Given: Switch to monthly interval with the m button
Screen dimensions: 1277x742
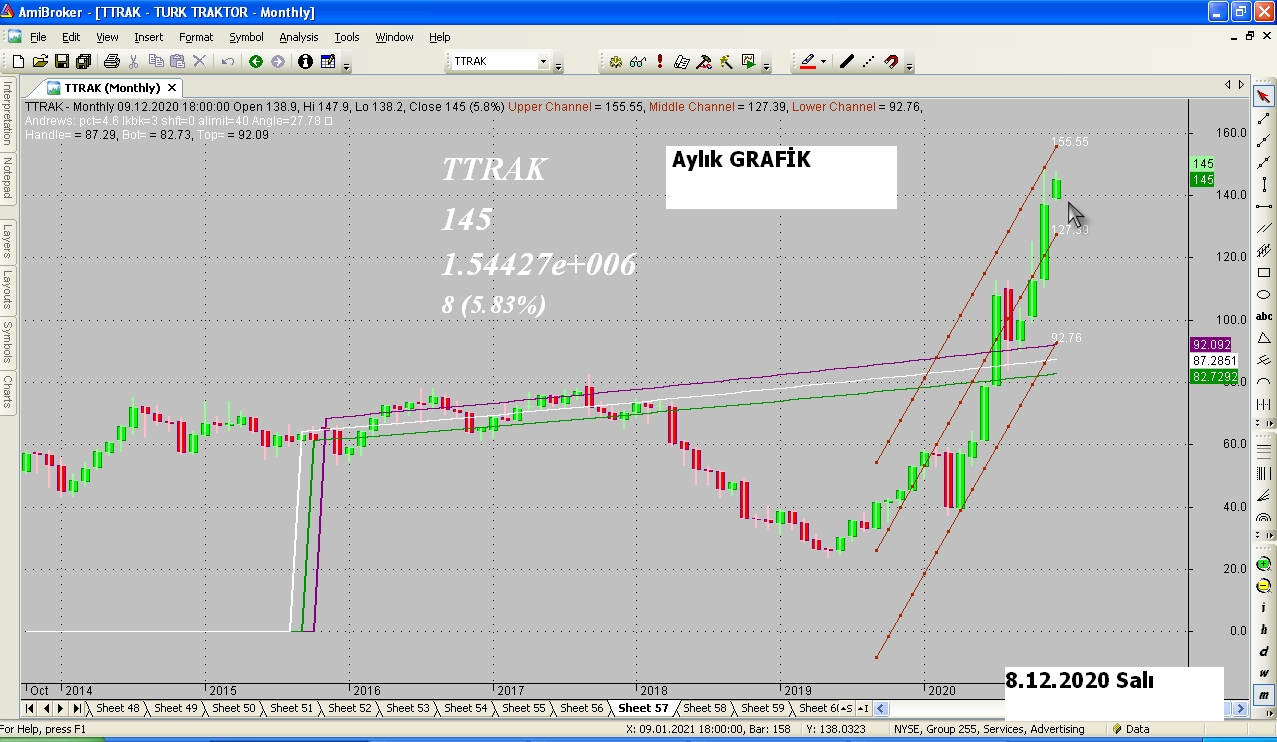Looking at the screenshot, I should click(x=1264, y=695).
